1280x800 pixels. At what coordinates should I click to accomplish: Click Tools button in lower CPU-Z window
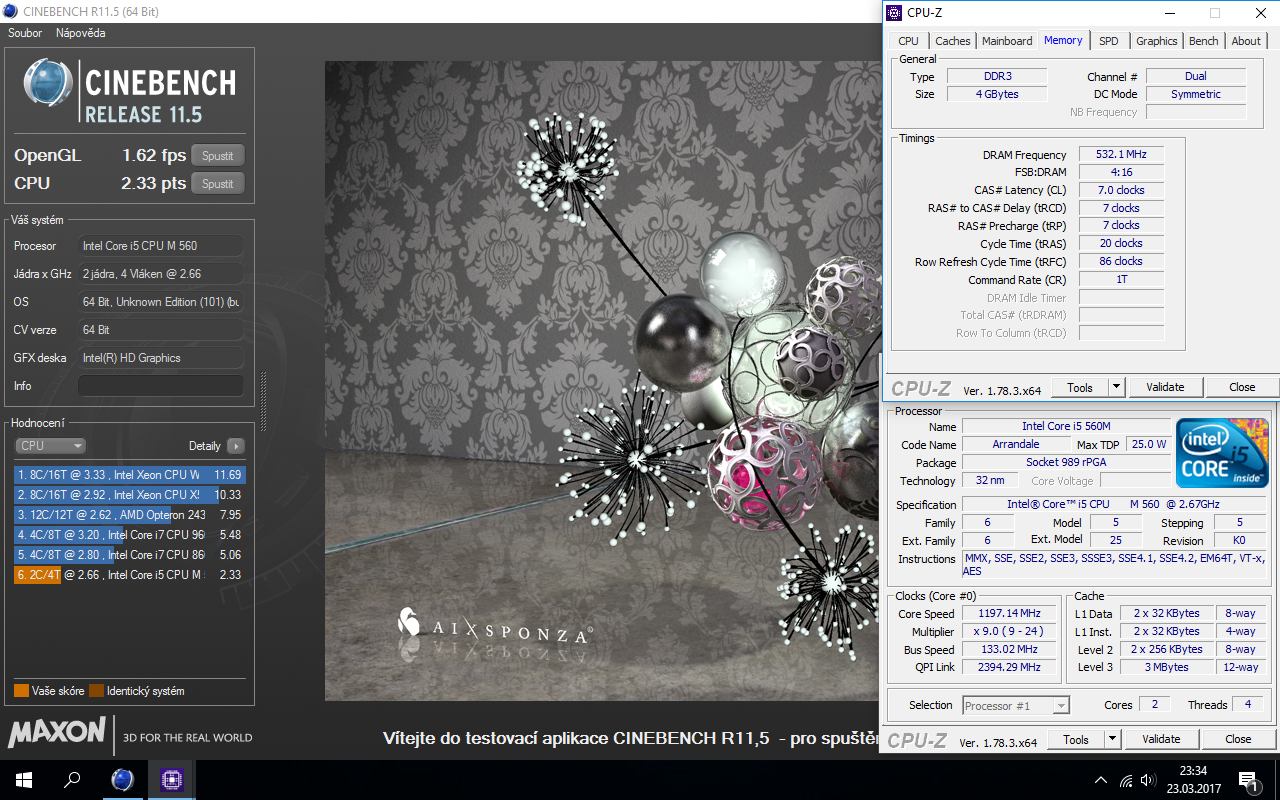1076,740
